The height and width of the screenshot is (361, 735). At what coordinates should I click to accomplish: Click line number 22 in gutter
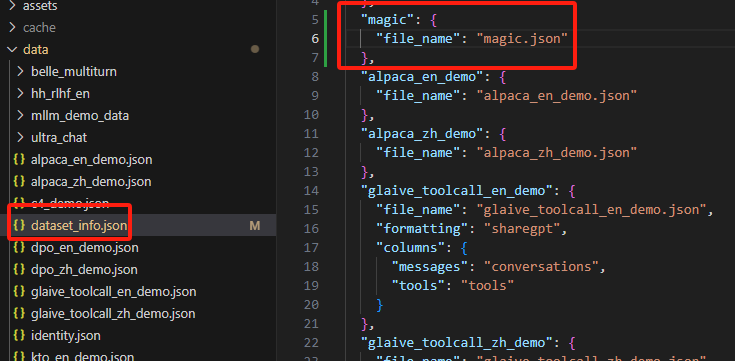coord(312,343)
